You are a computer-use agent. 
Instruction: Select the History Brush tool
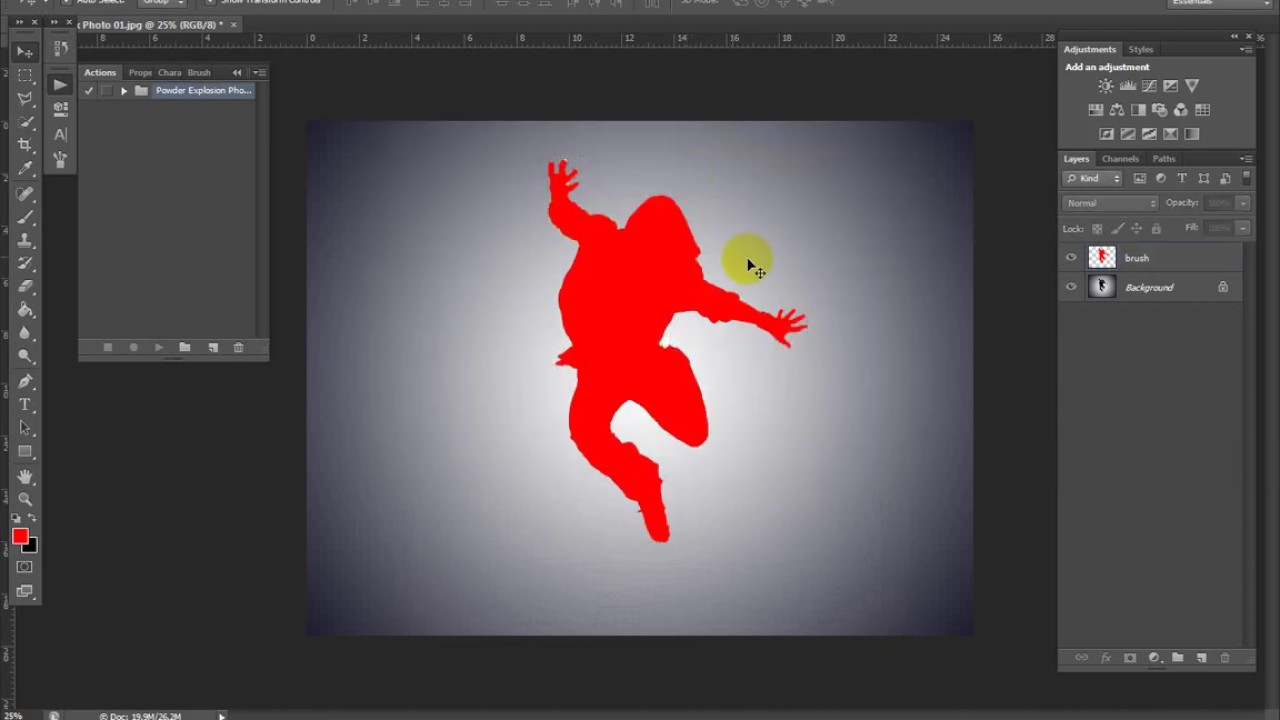(x=25, y=263)
